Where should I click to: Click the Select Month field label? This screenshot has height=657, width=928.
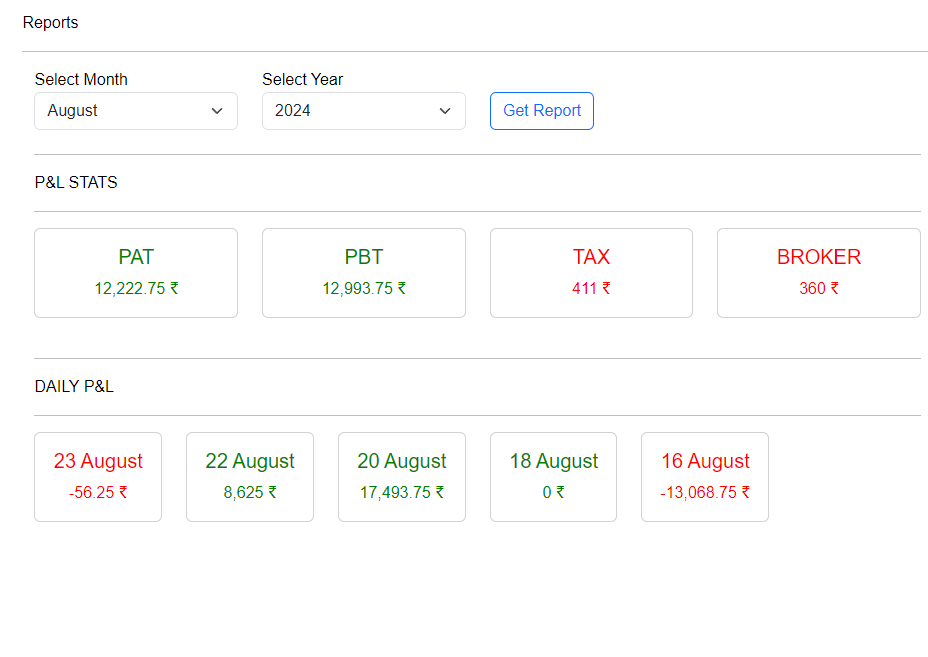click(81, 79)
